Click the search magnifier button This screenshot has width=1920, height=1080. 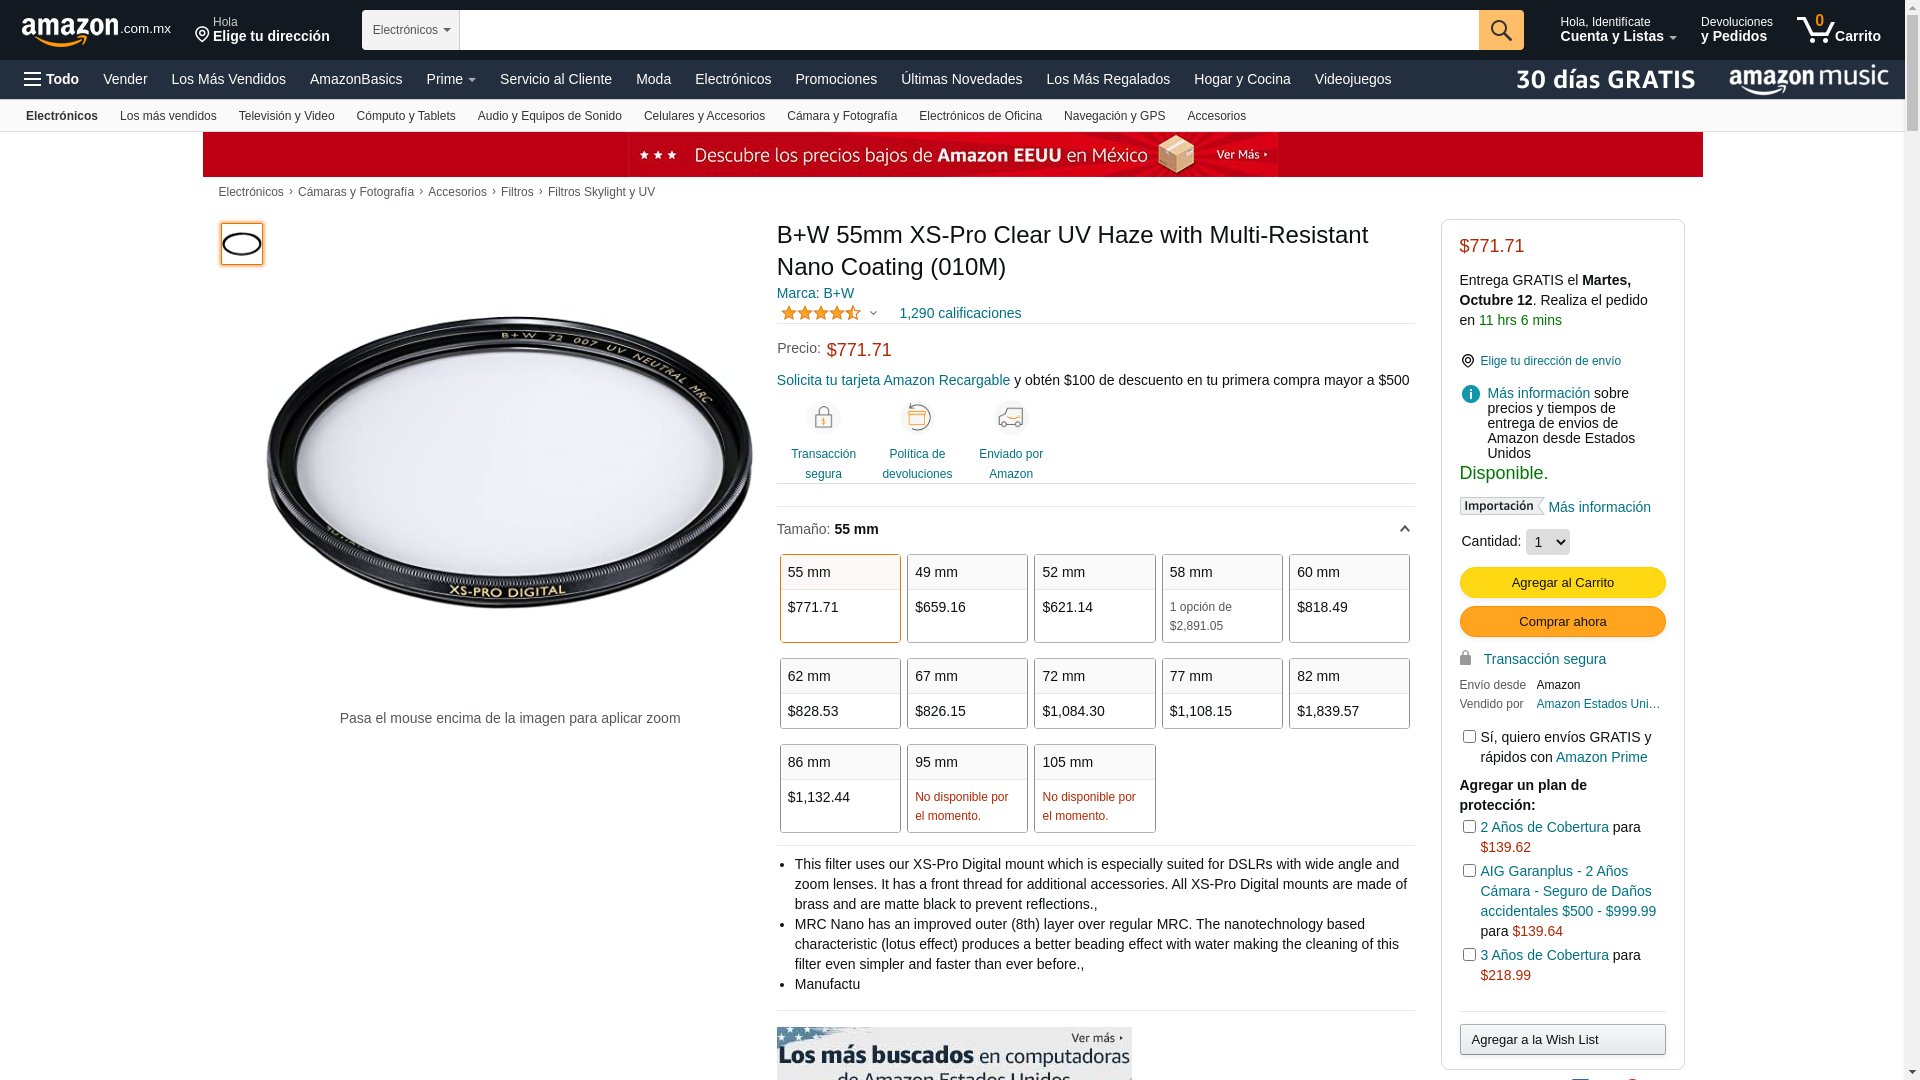tap(1501, 30)
